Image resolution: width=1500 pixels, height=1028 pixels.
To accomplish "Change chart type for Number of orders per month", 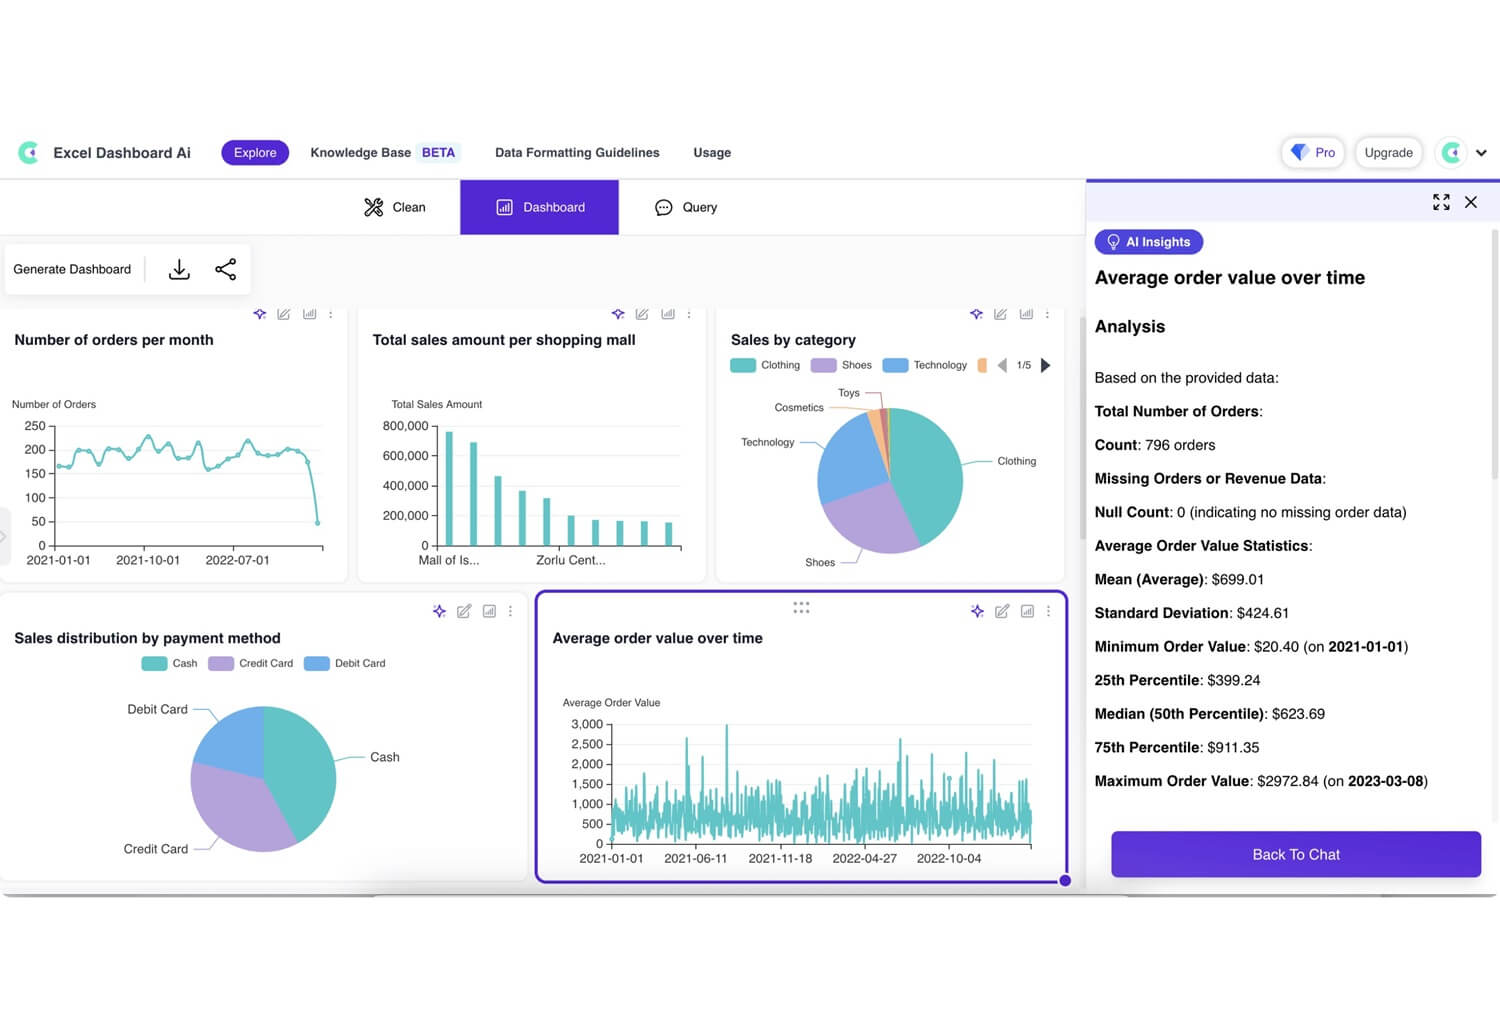I will [310, 314].
